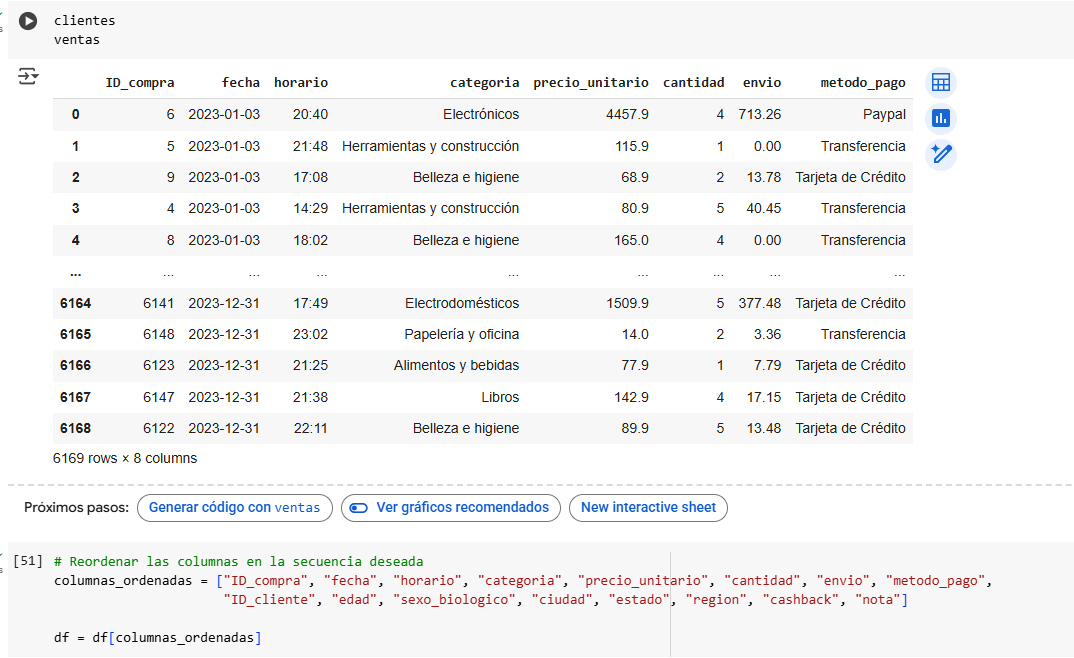Click row index 6166

click(x=75, y=366)
